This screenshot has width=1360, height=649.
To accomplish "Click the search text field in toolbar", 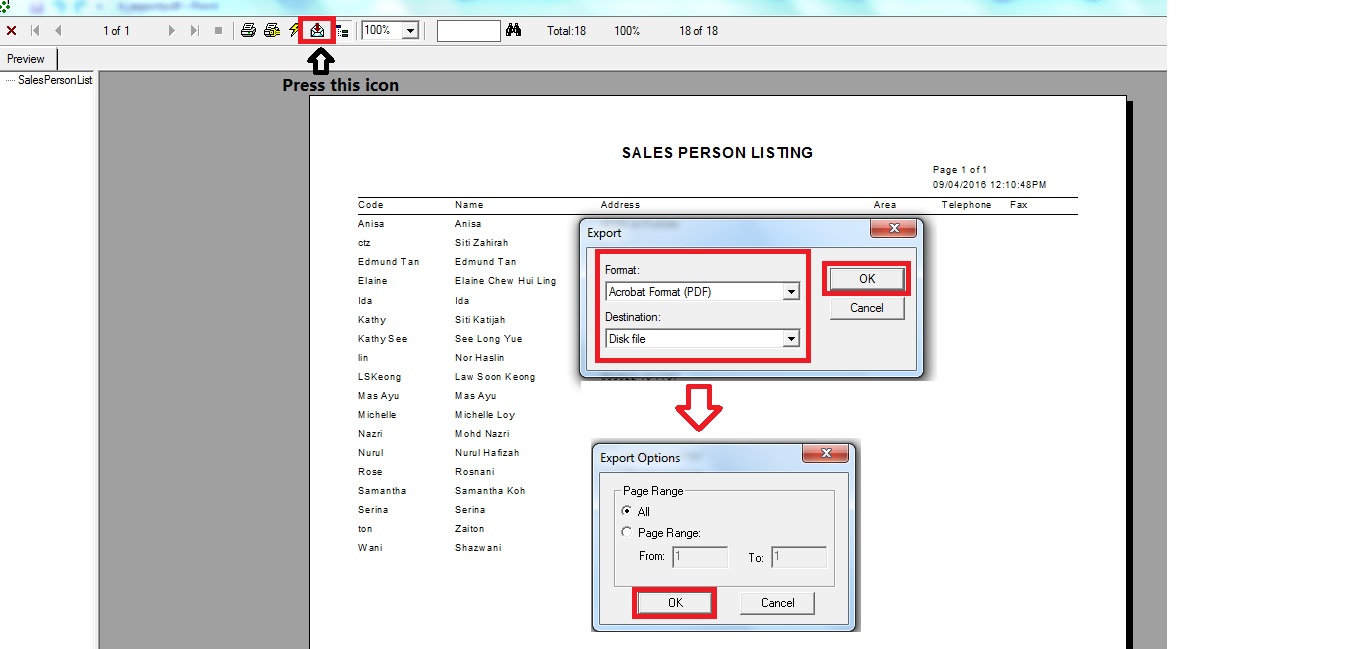I will [x=468, y=31].
